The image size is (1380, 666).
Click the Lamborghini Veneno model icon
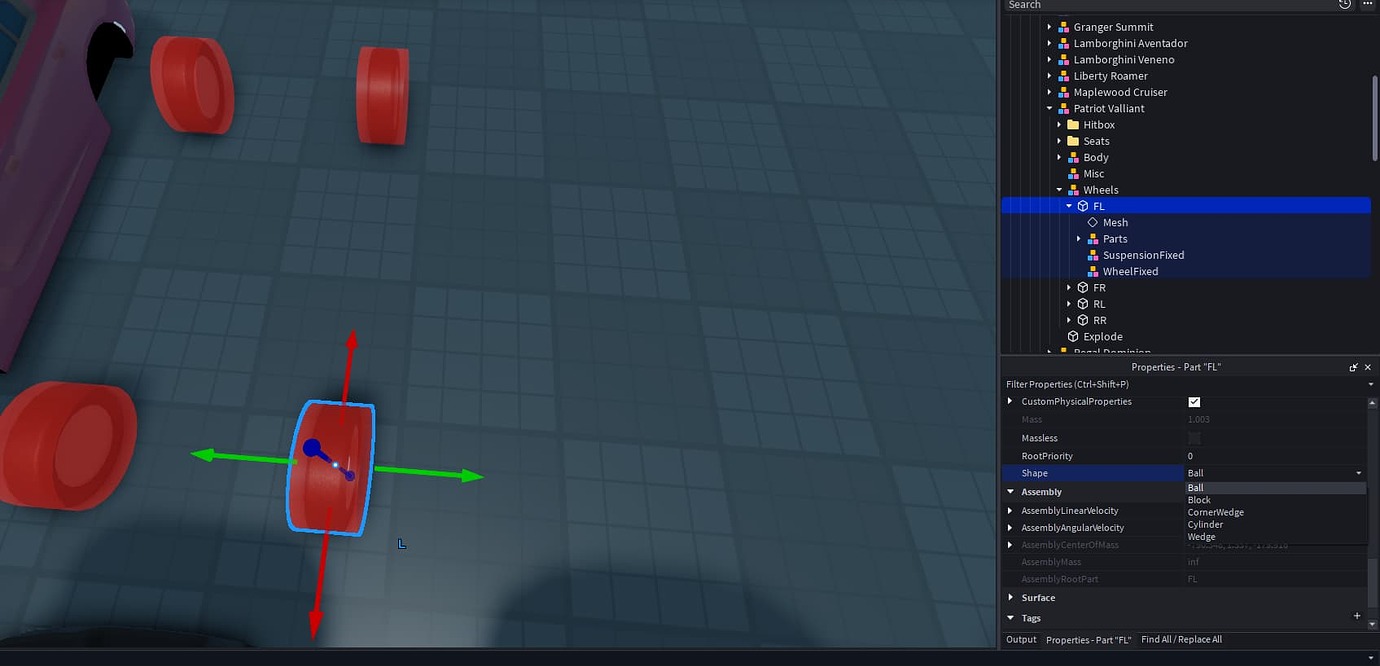click(x=1064, y=59)
